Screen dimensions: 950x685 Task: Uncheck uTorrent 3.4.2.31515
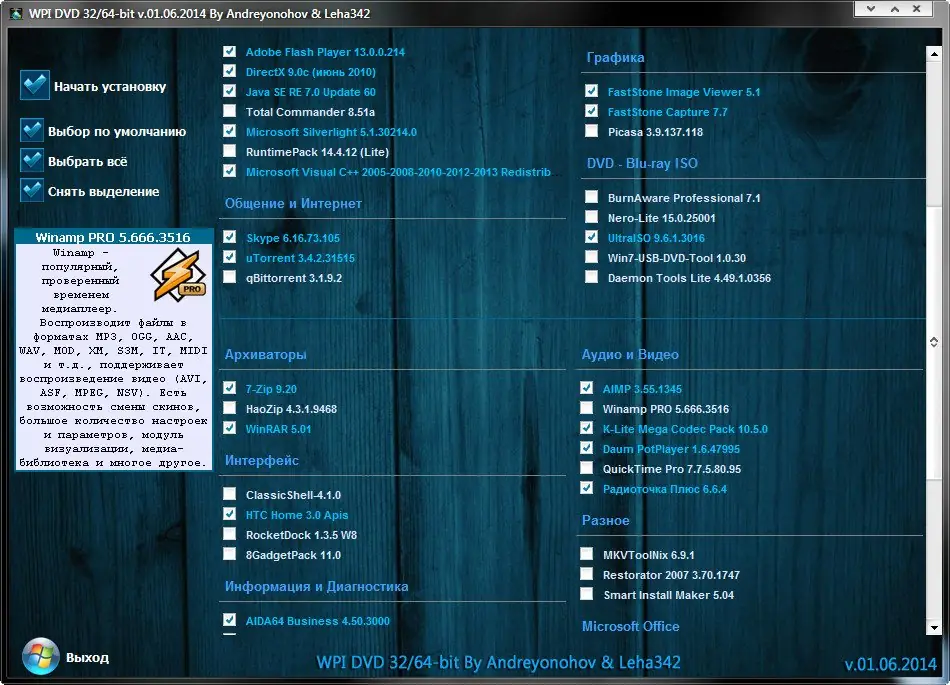point(230,257)
